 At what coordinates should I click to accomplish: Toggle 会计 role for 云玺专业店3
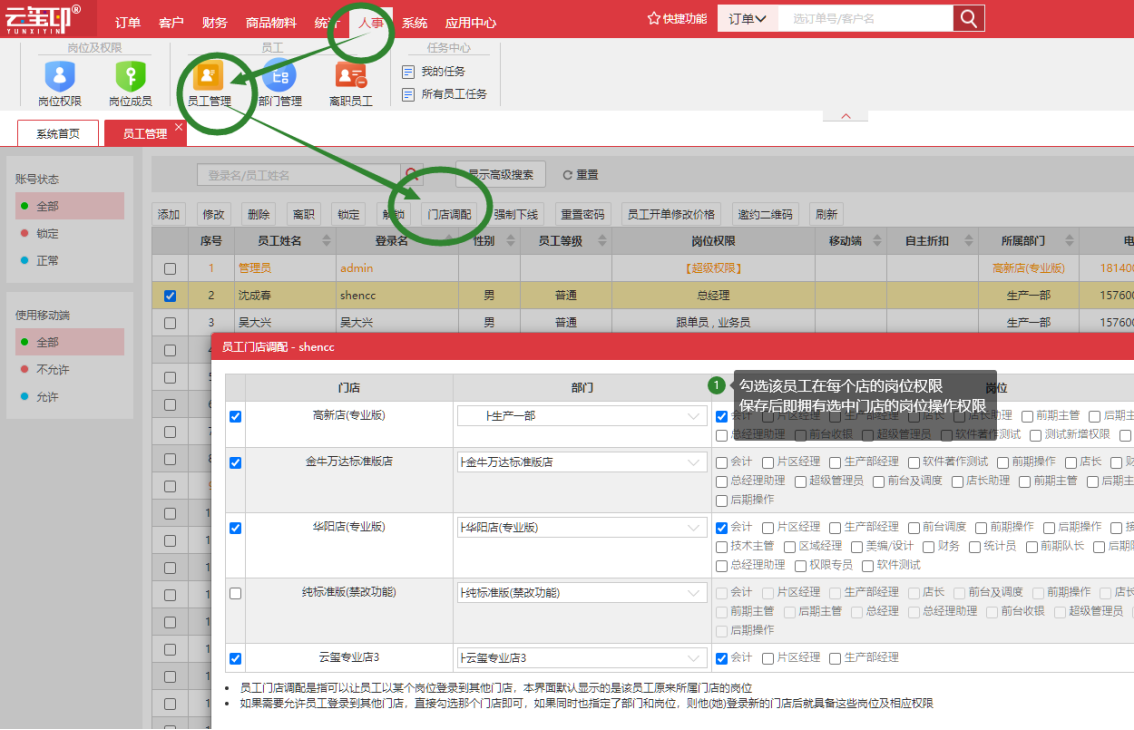[x=721, y=658]
